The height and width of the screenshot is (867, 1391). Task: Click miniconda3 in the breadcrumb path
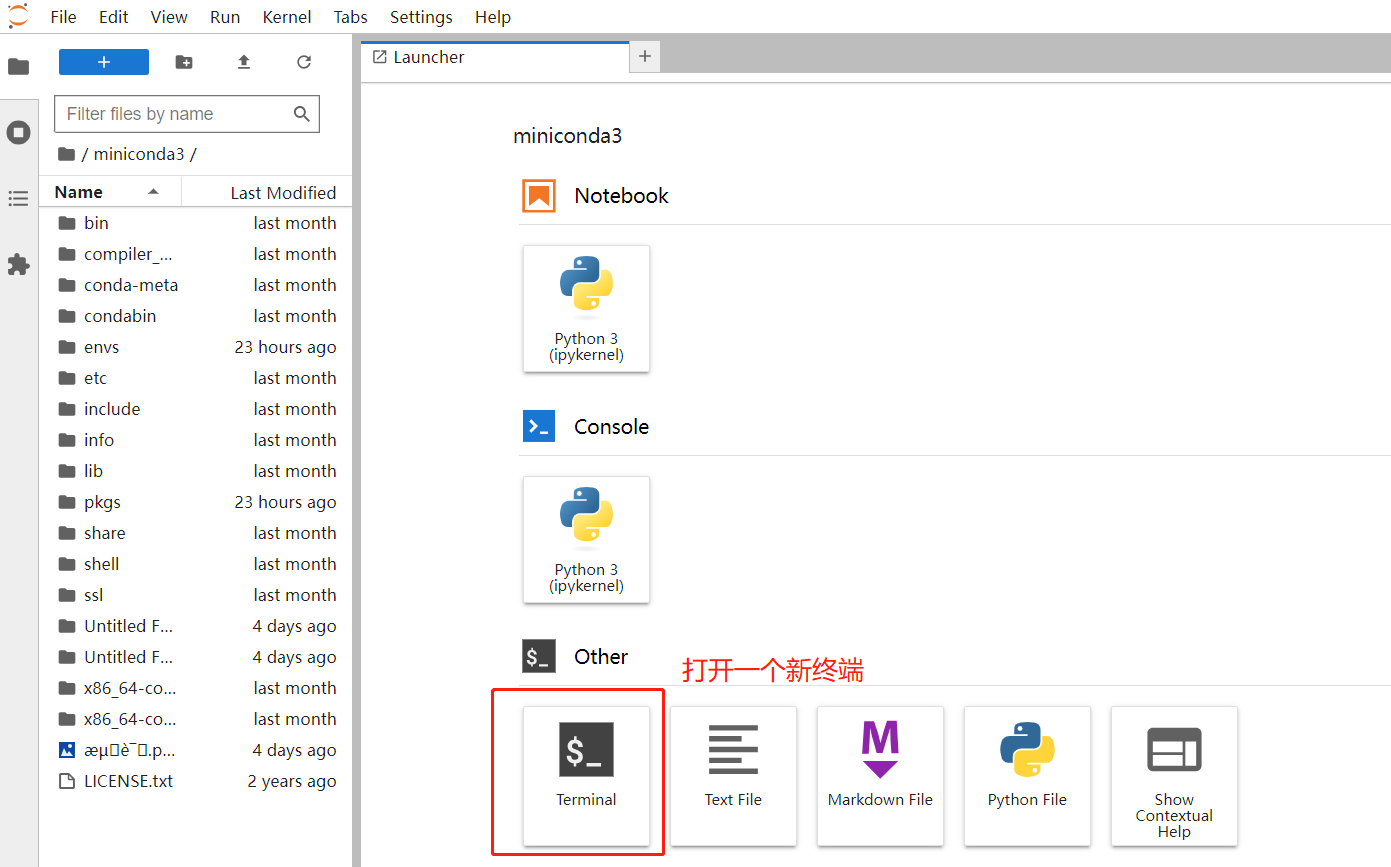click(x=138, y=154)
